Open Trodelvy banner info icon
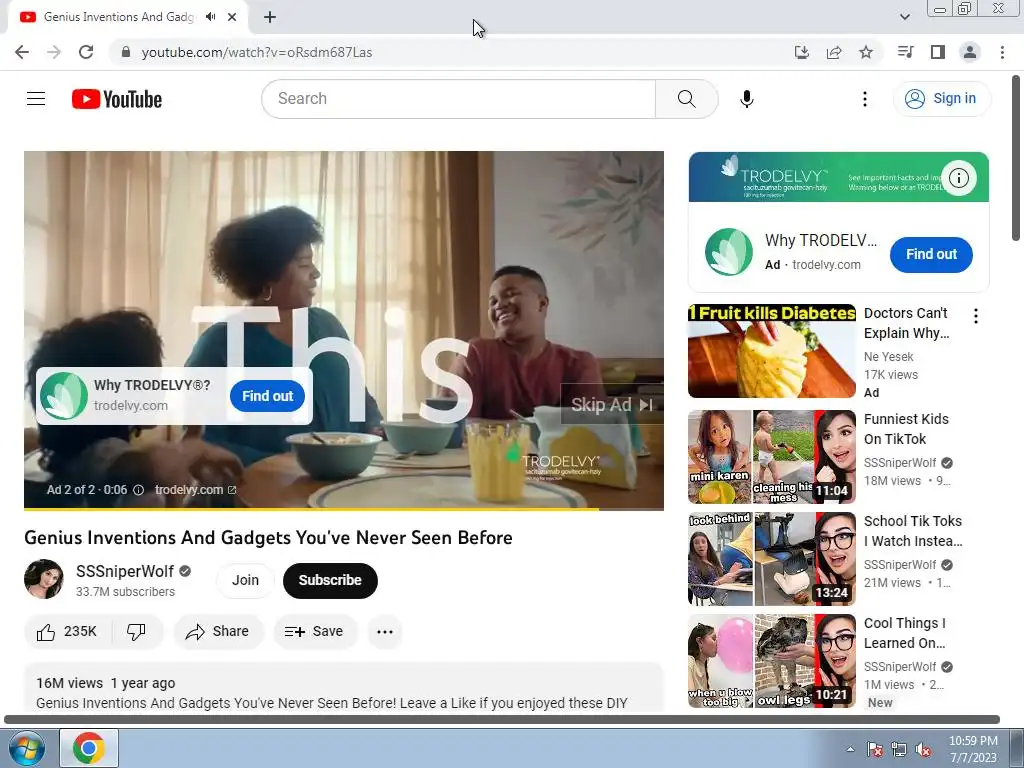This screenshot has width=1024, height=768. pyautogui.click(x=959, y=178)
